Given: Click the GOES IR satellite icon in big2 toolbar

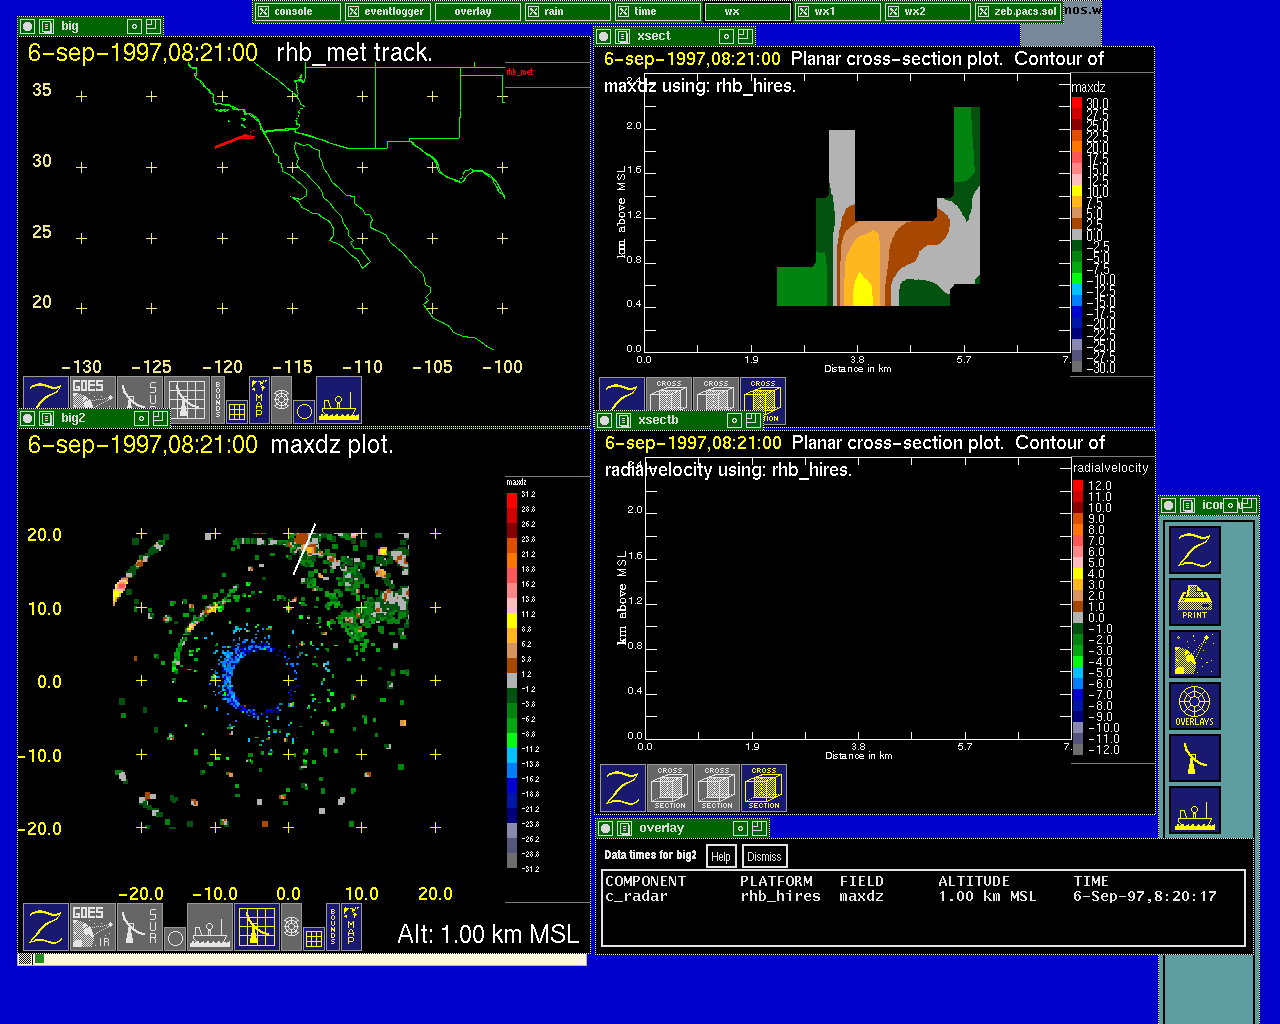Looking at the screenshot, I should (91, 927).
